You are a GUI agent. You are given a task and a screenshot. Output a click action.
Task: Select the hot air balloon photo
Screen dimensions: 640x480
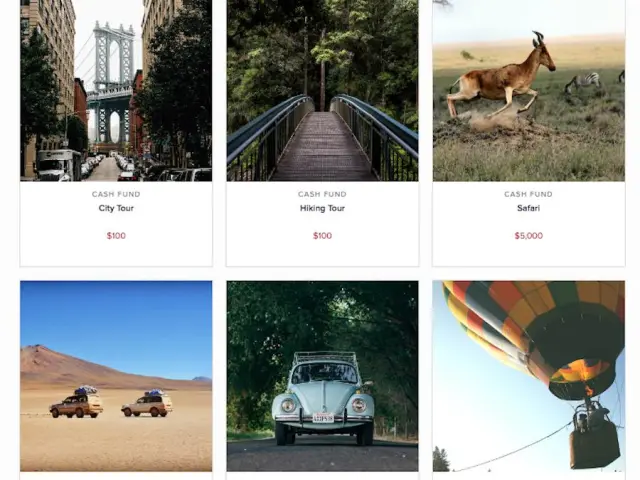[529, 376]
